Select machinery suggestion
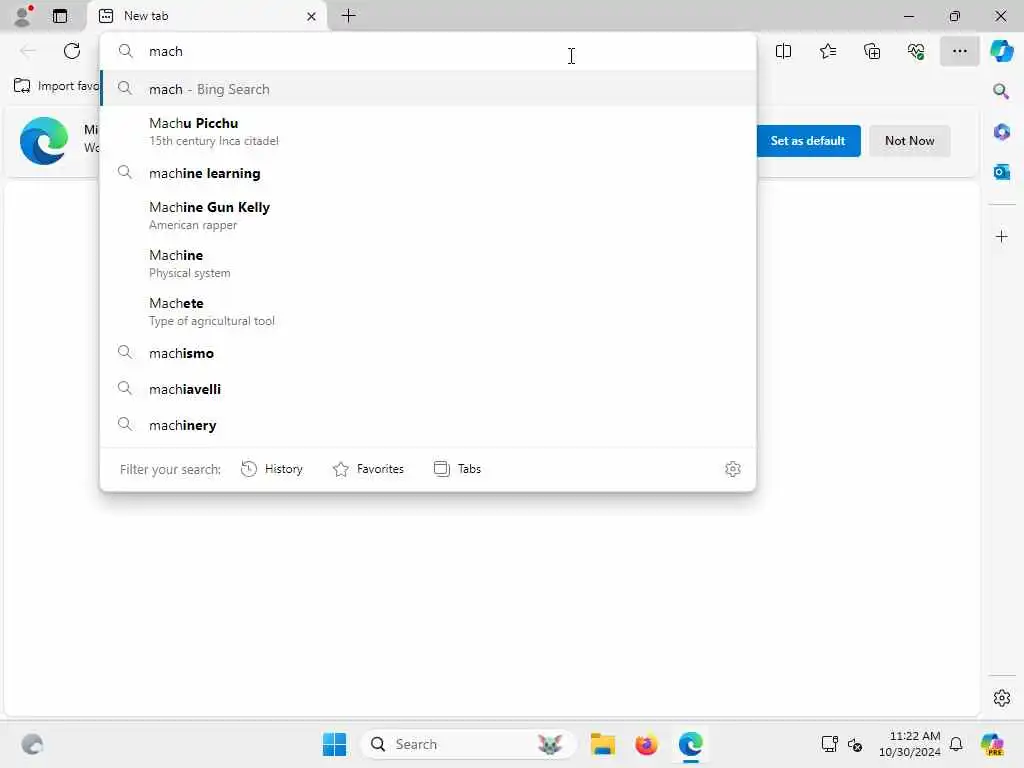Screen dimensions: 1024x768 pyautogui.click(x=428, y=425)
